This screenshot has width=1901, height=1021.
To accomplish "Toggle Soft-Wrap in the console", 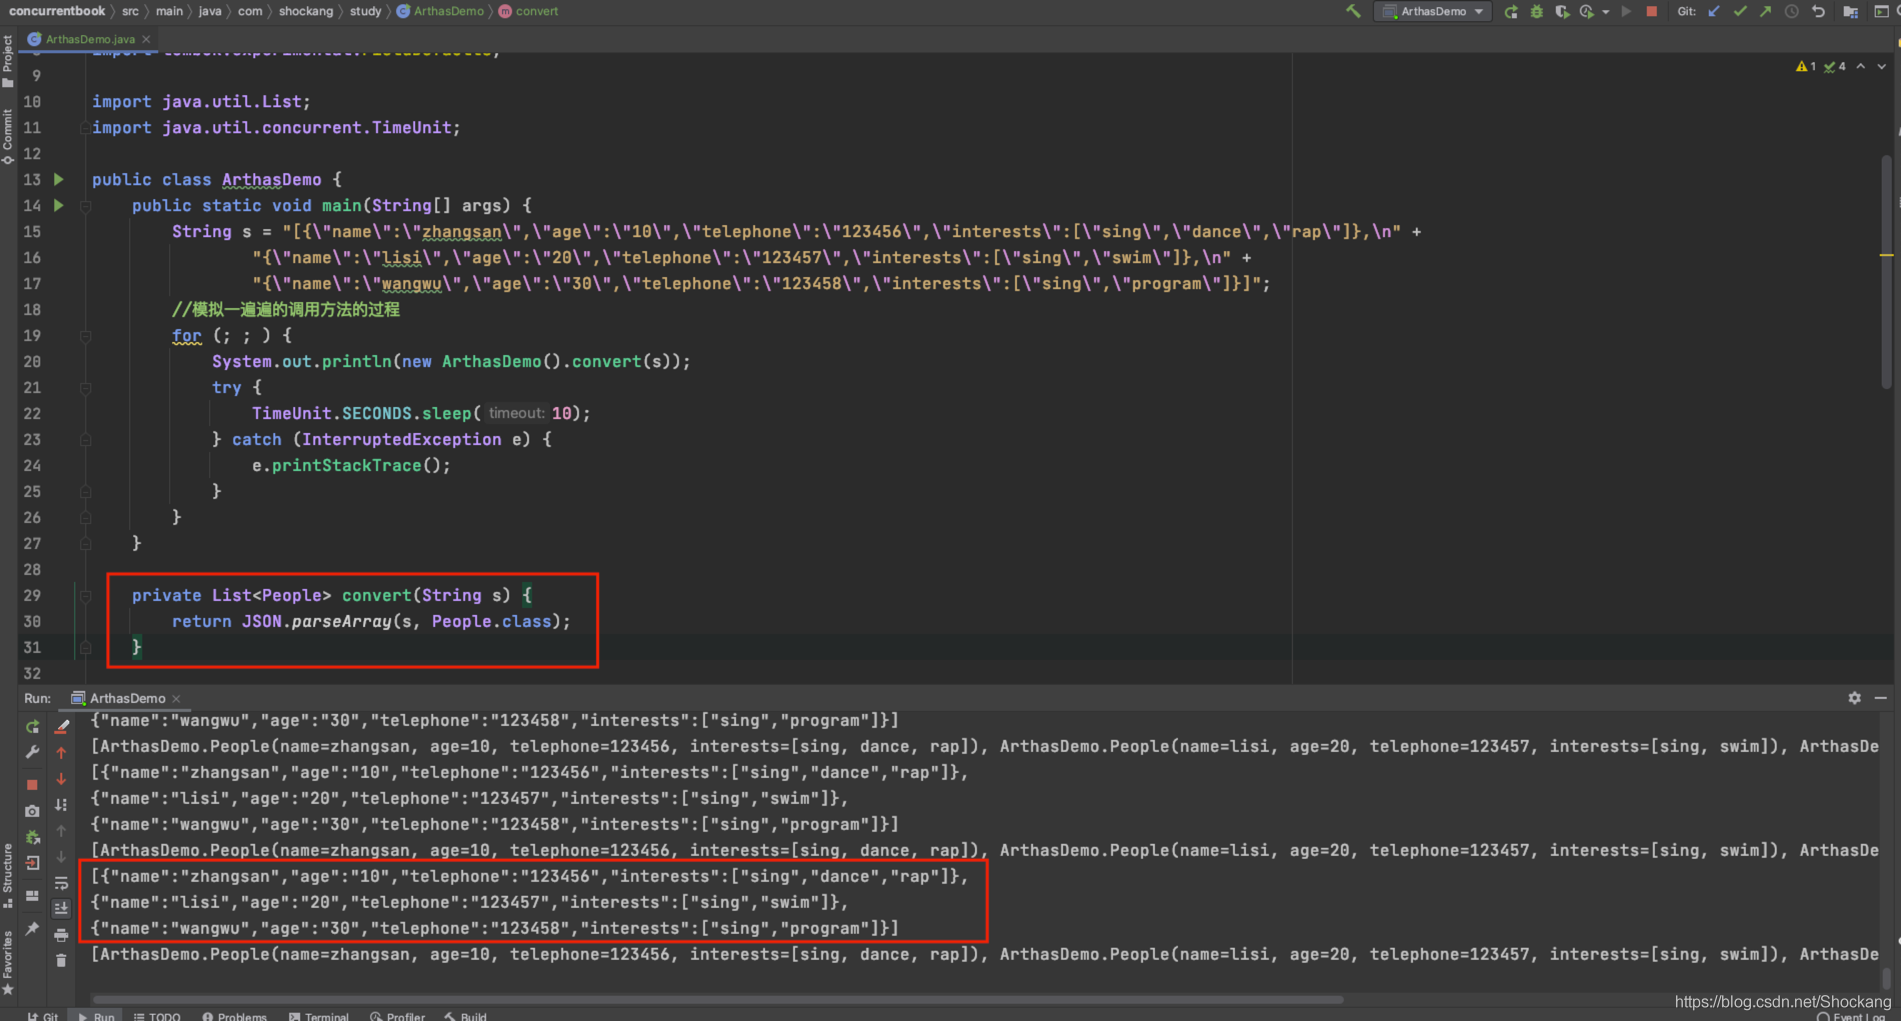I will (x=61, y=883).
